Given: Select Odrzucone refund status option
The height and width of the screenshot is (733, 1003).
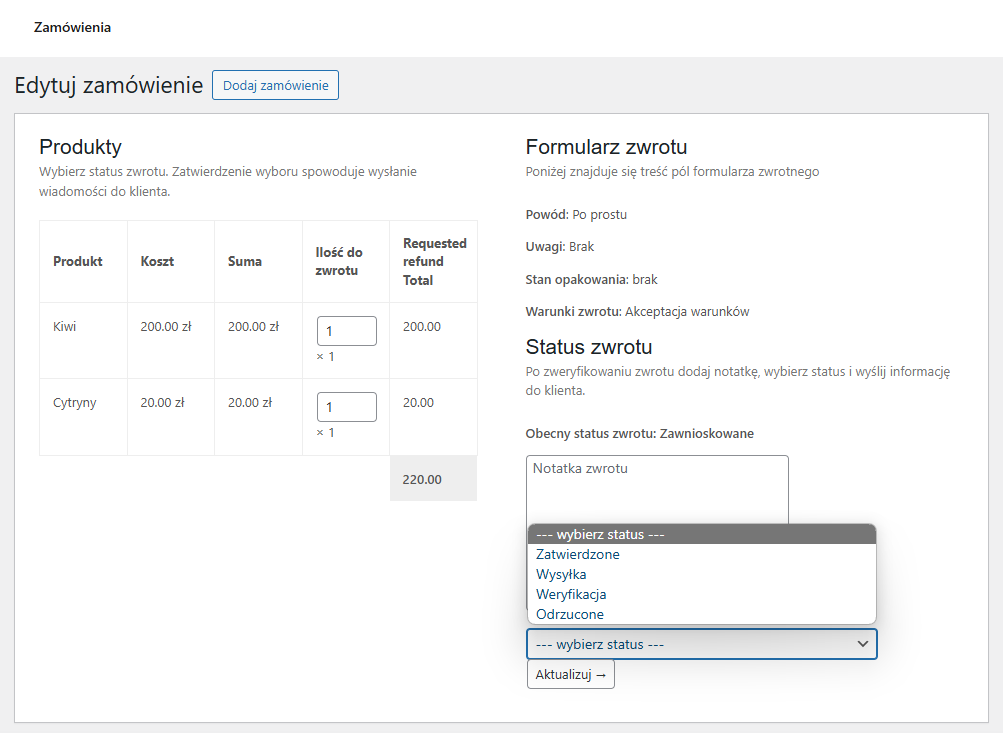Looking at the screenshot, I should point(570,614).
